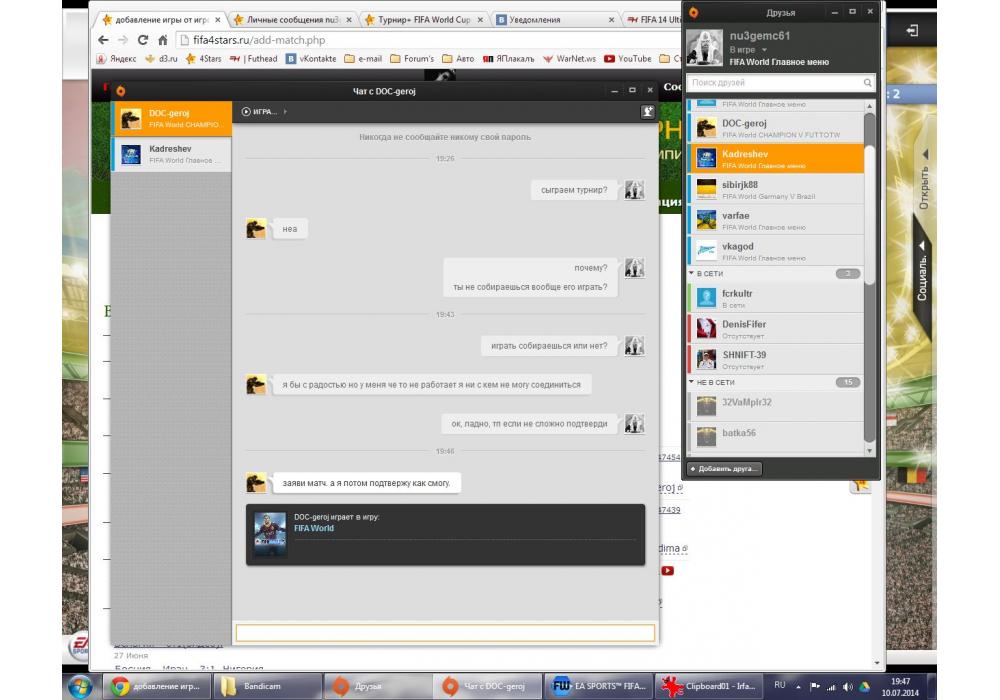Viewport: 1000px width, 700px height.
Task: Switch to Kadreshev chat tab
Action: (x=171, y=154)
